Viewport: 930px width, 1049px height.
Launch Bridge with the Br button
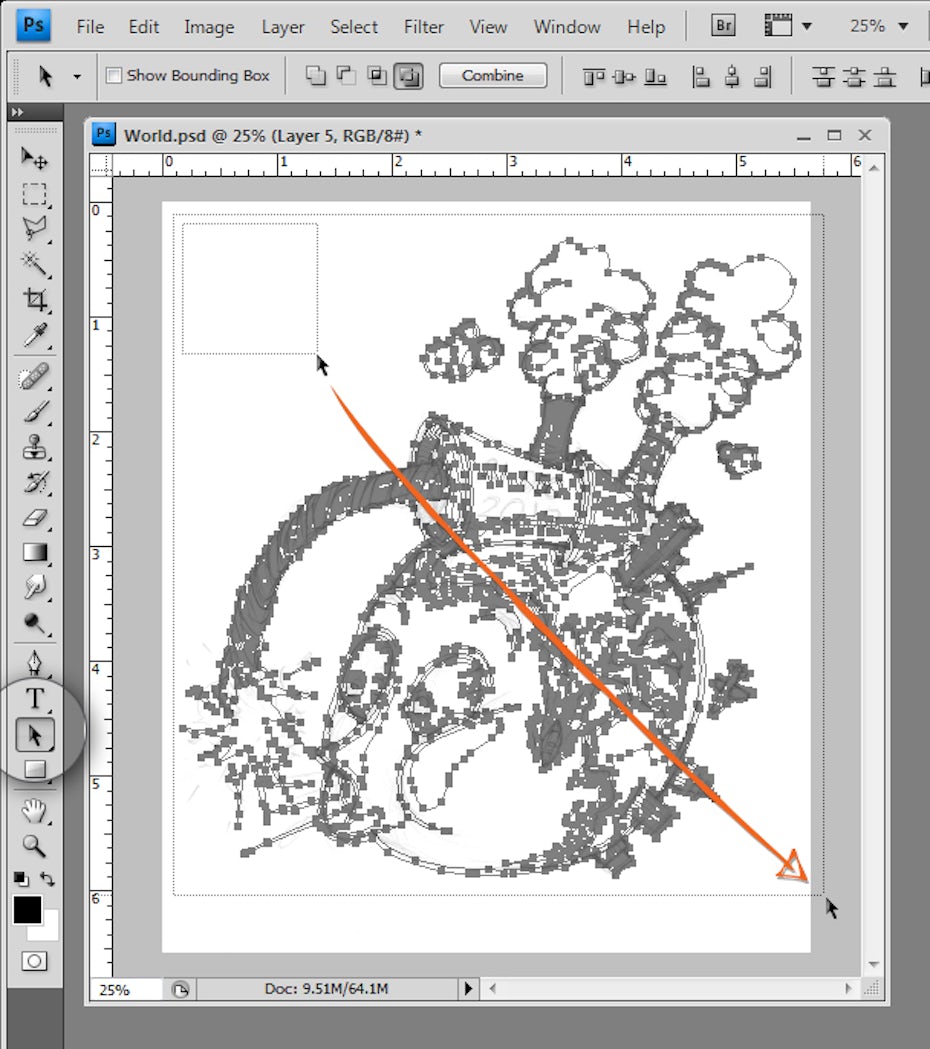(x=723, y=26)
